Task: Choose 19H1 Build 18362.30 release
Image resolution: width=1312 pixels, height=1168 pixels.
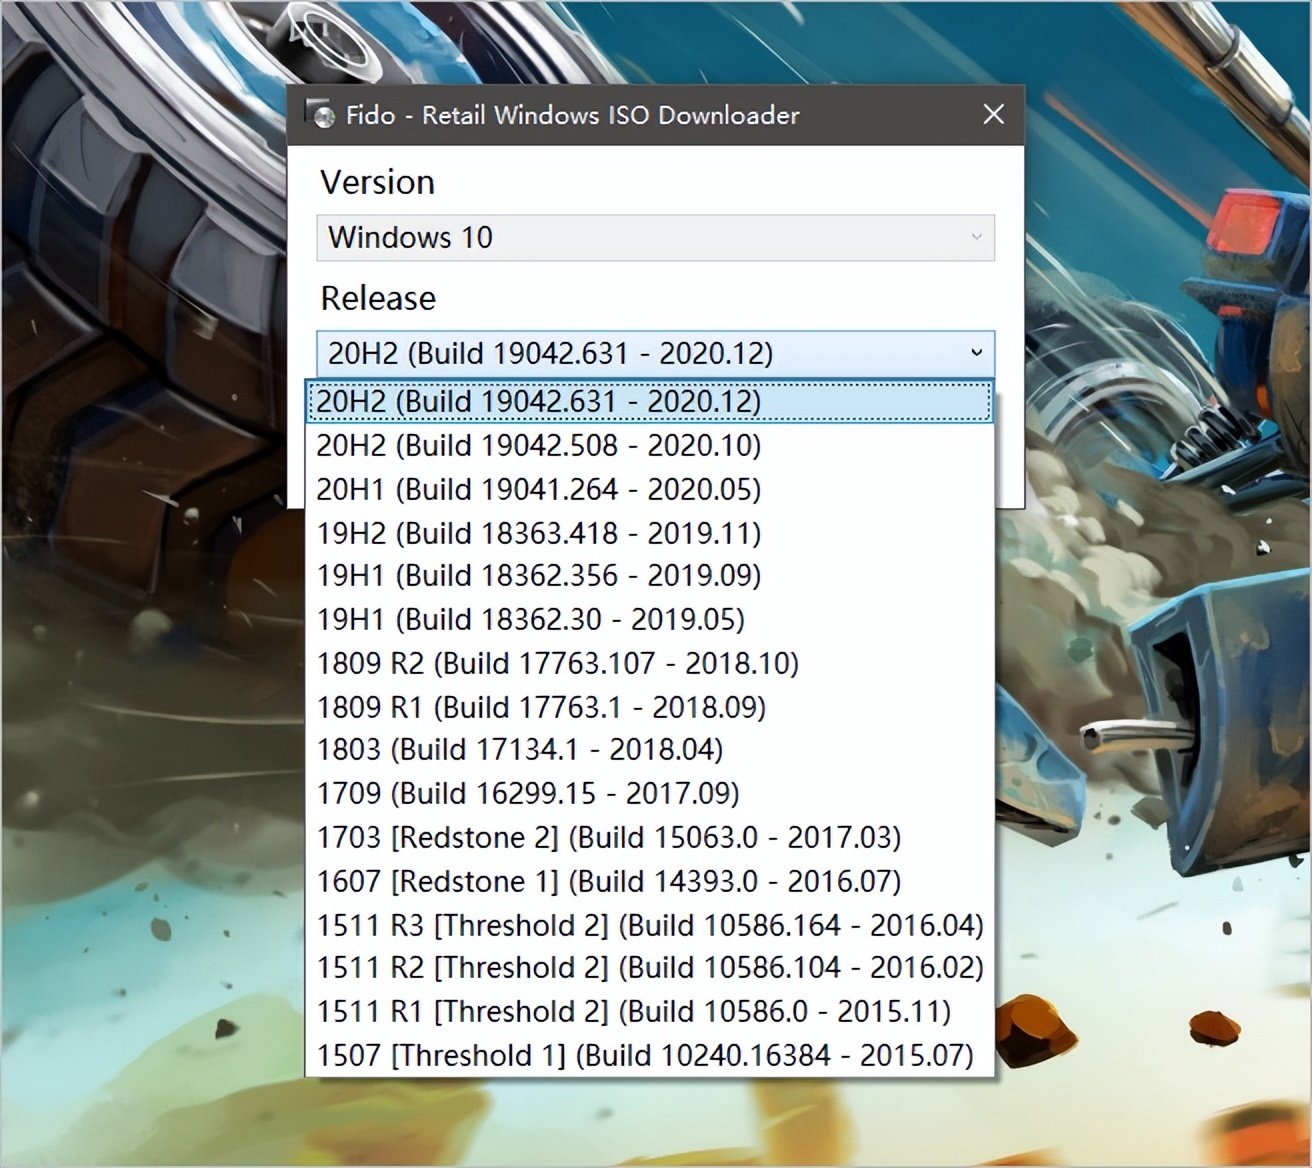Action: point(531,620)
